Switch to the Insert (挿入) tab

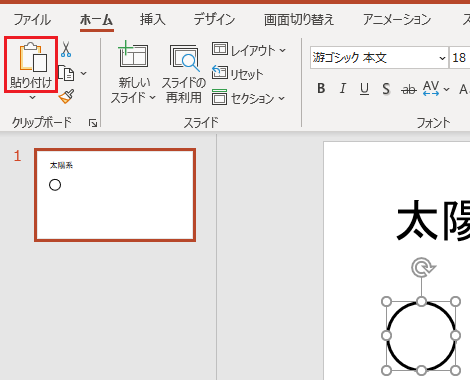(x=152, y=20)
